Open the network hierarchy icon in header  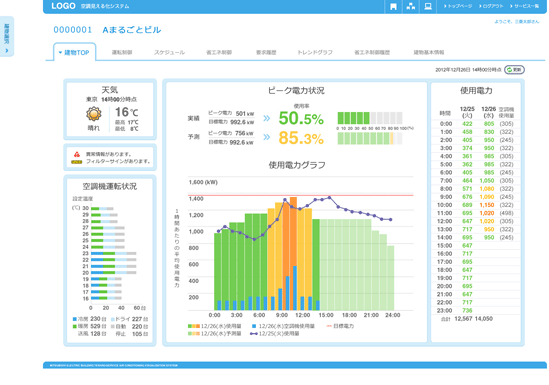411,6
